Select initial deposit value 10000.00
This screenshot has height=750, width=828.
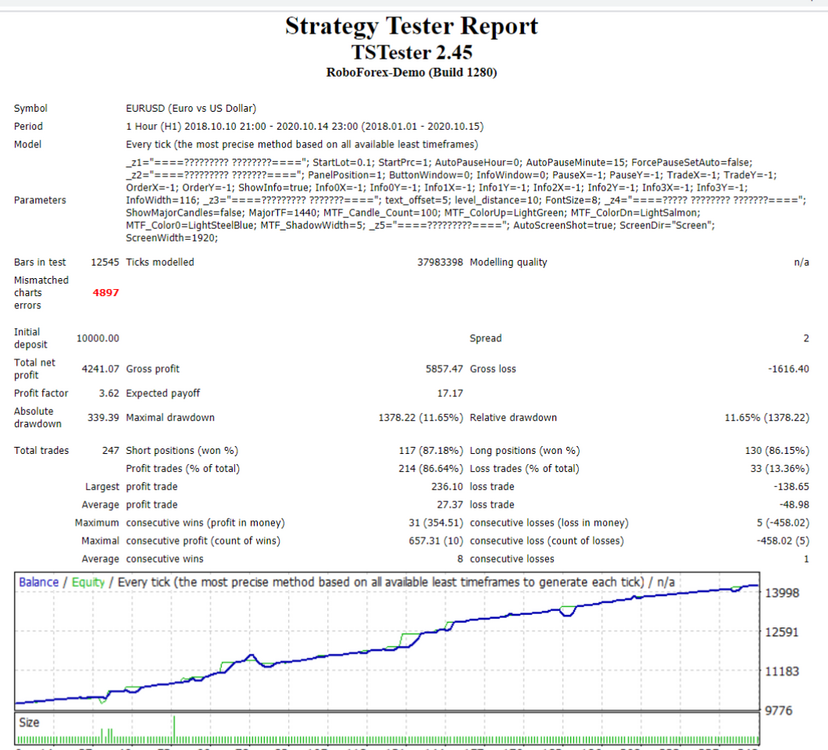[98, 338]
